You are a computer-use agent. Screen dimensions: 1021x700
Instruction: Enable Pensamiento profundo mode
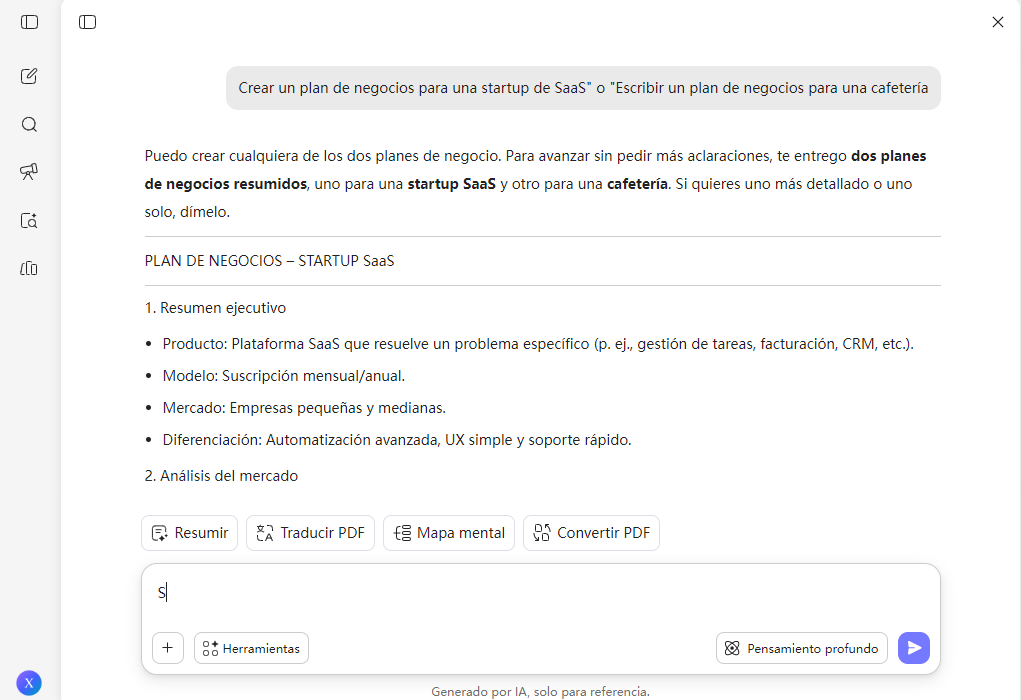pos(800,648)
